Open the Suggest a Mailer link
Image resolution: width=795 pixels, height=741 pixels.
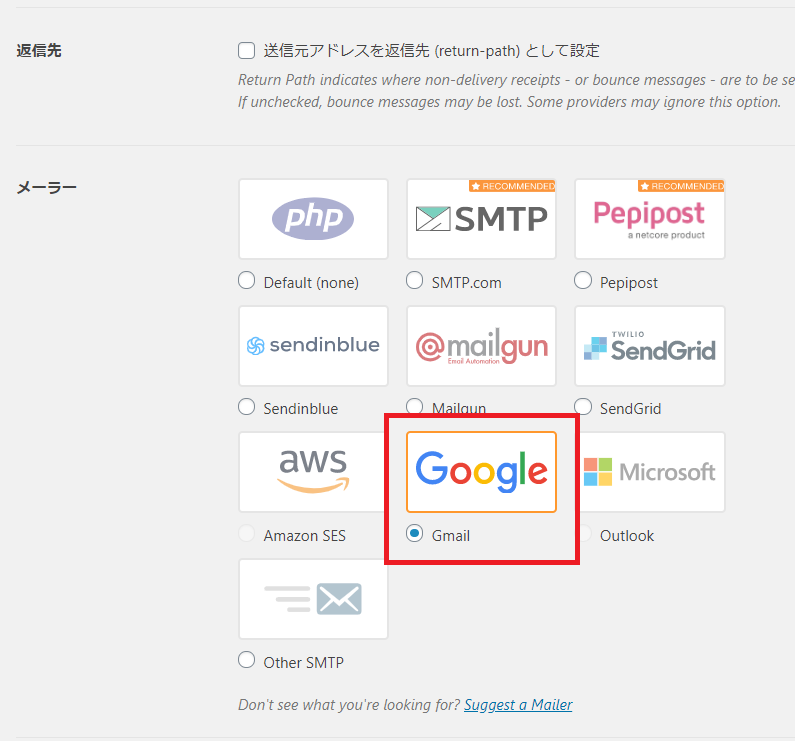coord(518,704)
